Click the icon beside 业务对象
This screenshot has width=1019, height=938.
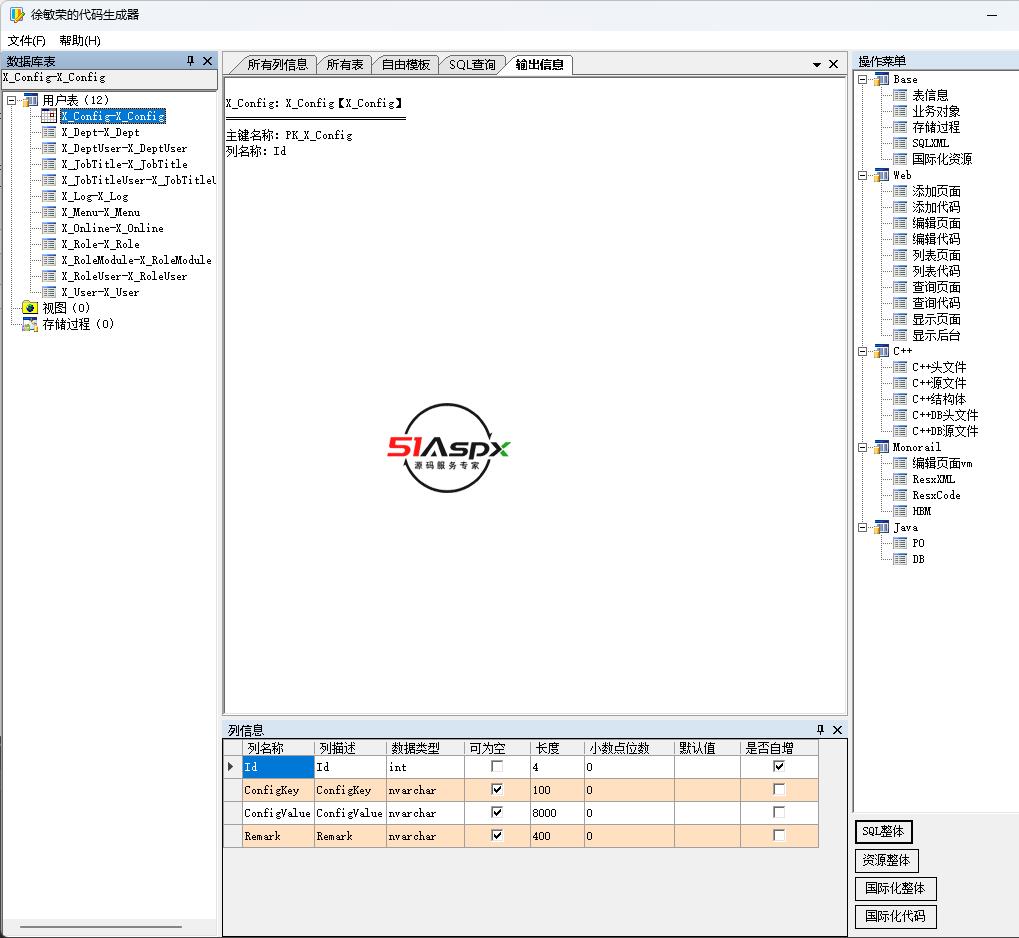click(x=899, y=111)
